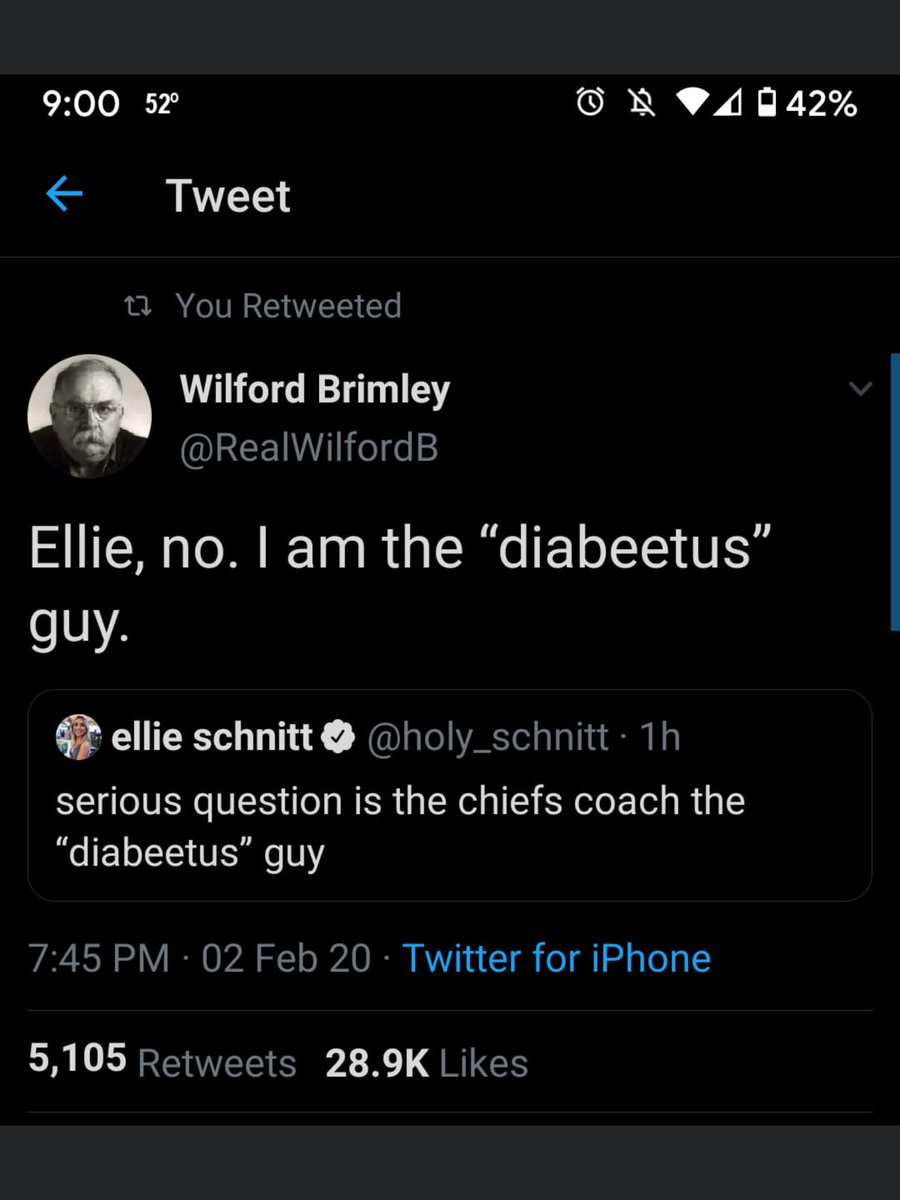
Task: Open the @holy_schnitt handle
Action: [x=488, y=738]
